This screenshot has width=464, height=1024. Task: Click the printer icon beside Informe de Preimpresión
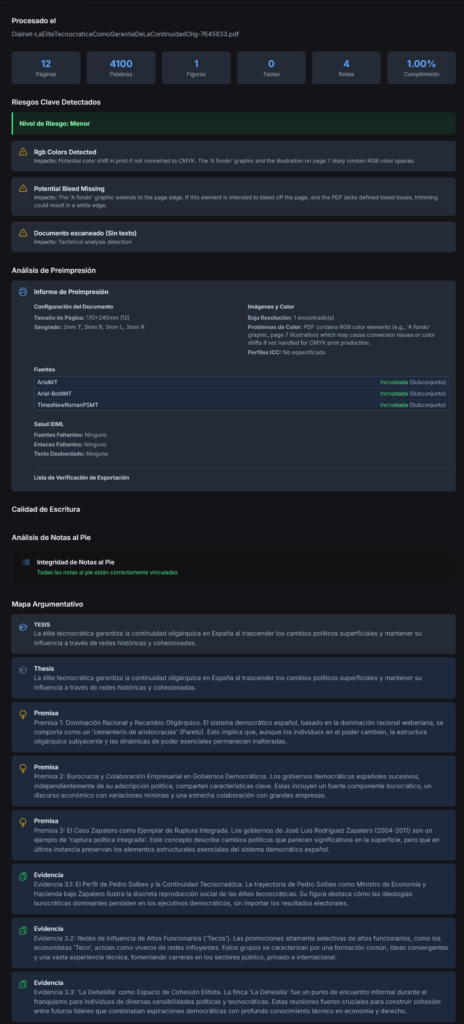[23, 292]
